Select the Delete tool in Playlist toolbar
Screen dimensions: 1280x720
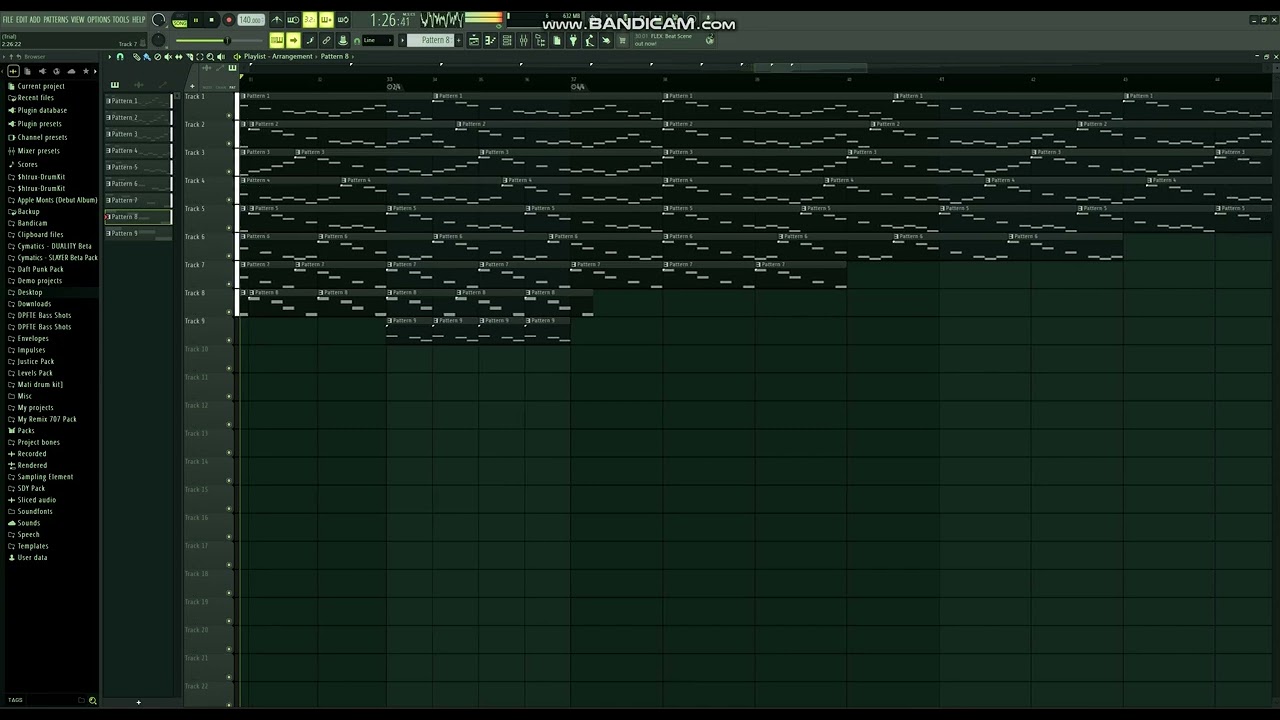tap(157, 56)
